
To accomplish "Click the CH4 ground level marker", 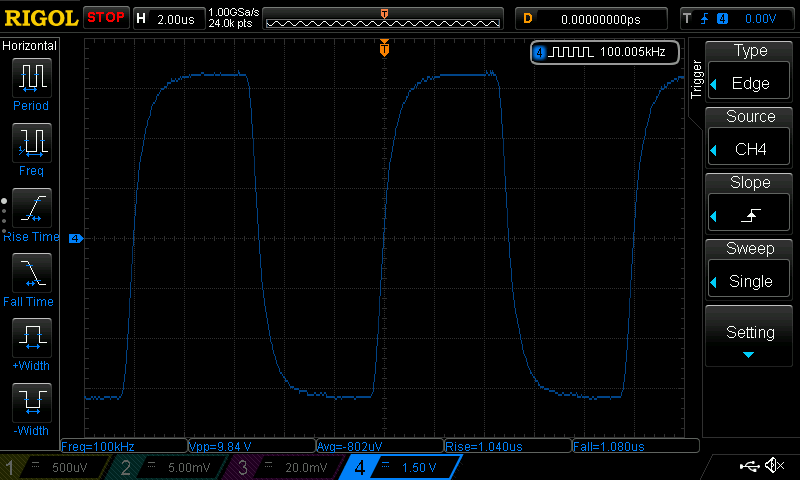I will coord(76,238).
